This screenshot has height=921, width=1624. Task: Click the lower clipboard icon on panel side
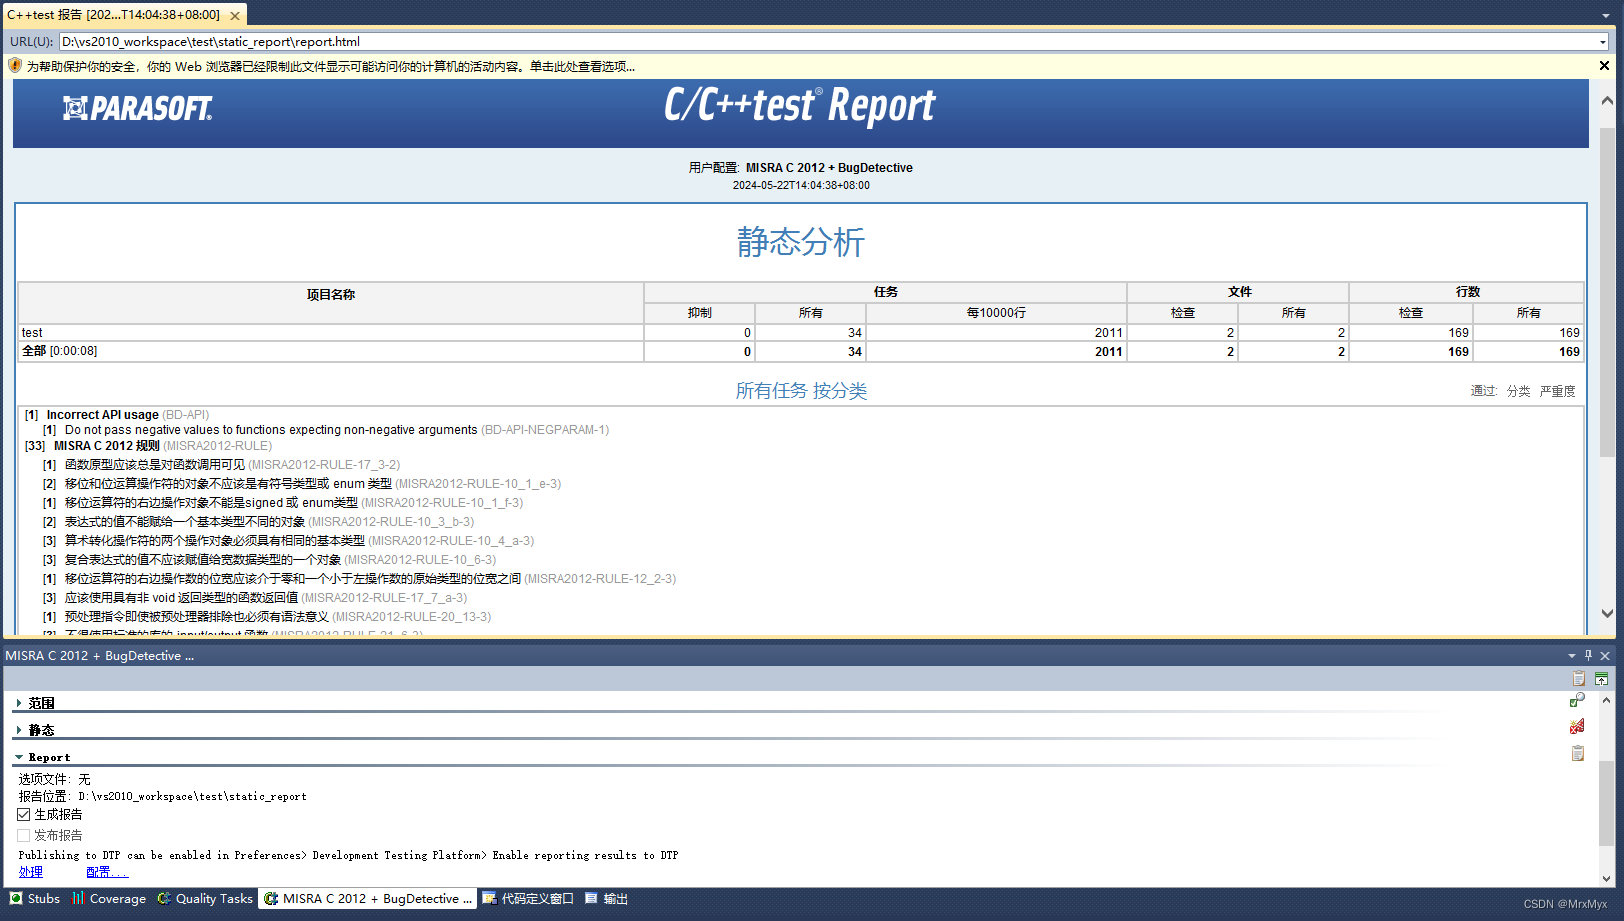pos(1577,753)
